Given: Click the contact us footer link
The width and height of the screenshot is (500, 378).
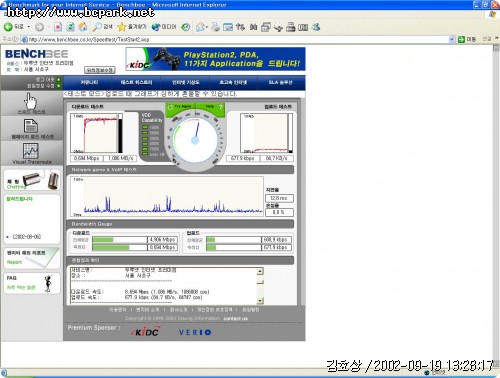Looking at the screenshot, I should pyautogui.click(x=235, y=319).
